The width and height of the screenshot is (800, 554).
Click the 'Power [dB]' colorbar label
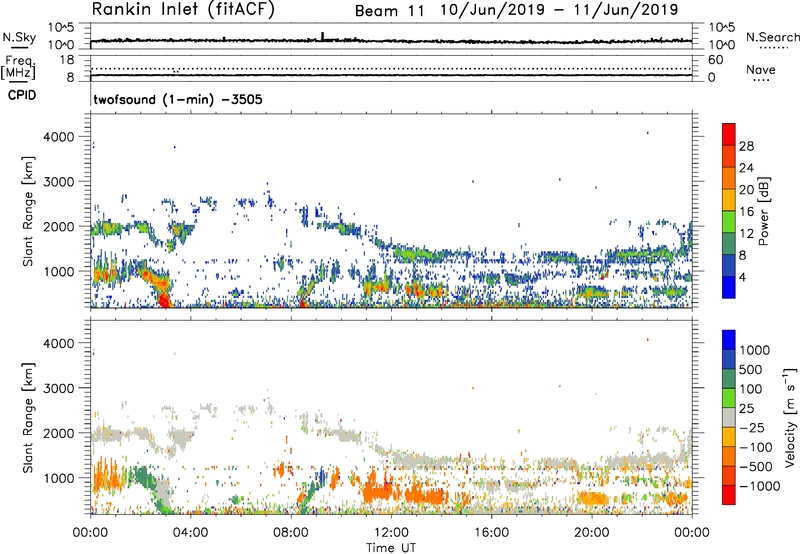(x=763, y=211)
